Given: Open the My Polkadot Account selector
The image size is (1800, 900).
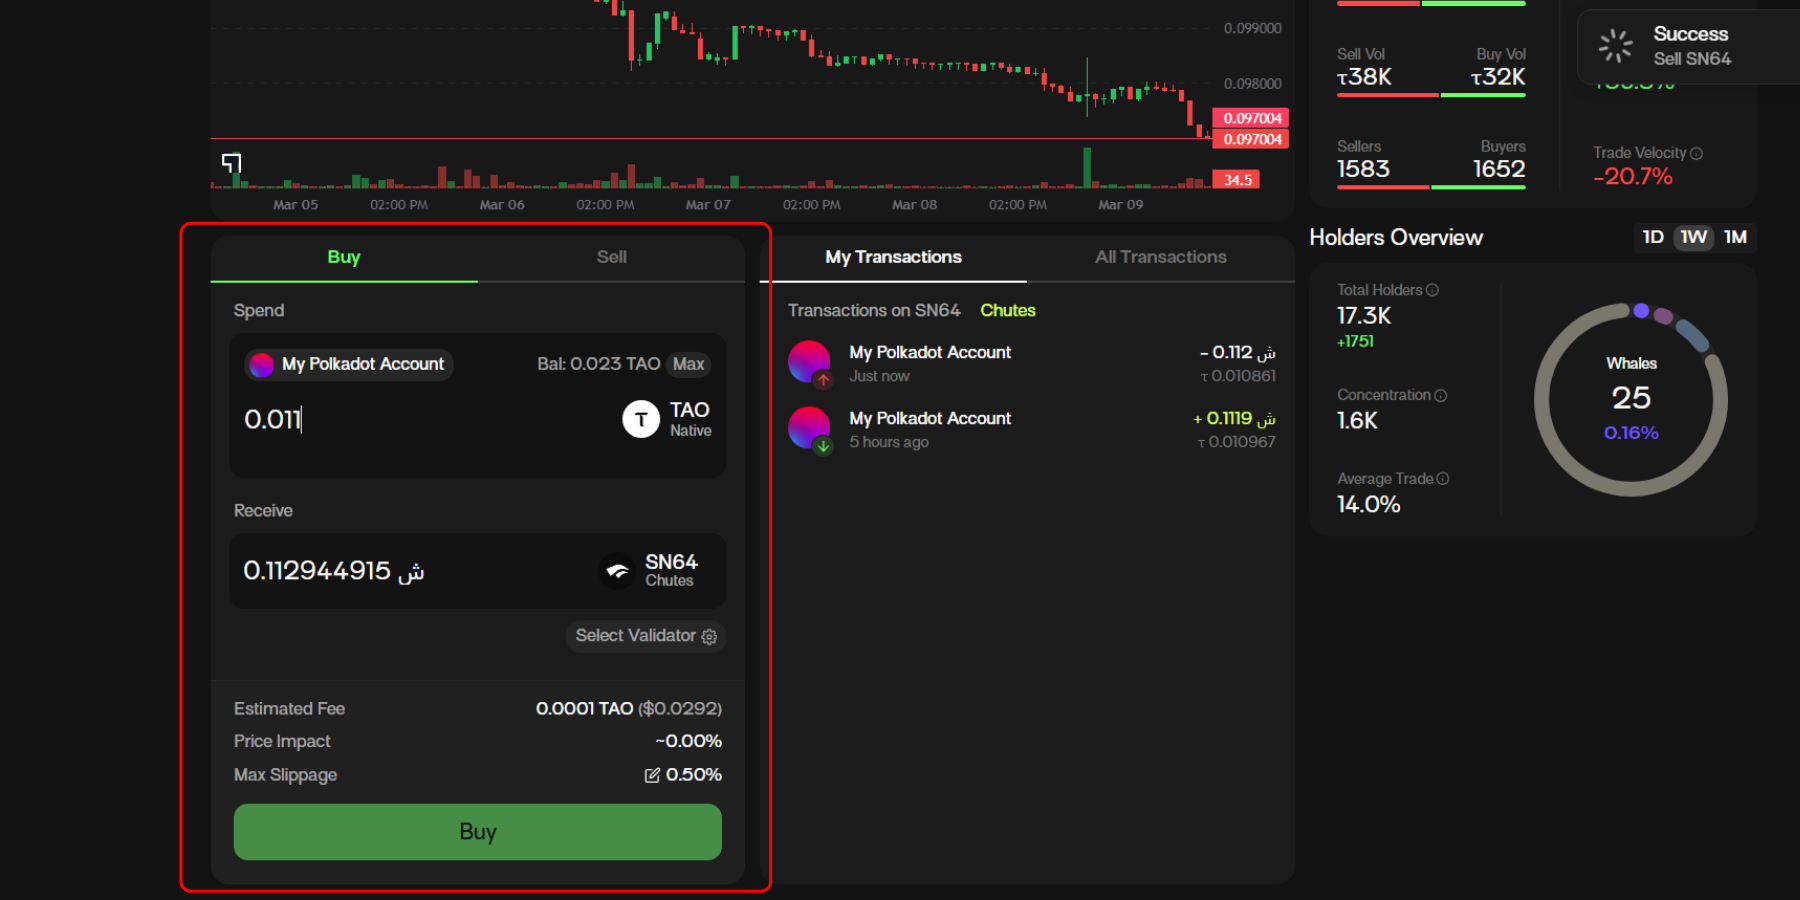Looking at the screenshot, I should (x=349, y=364).
